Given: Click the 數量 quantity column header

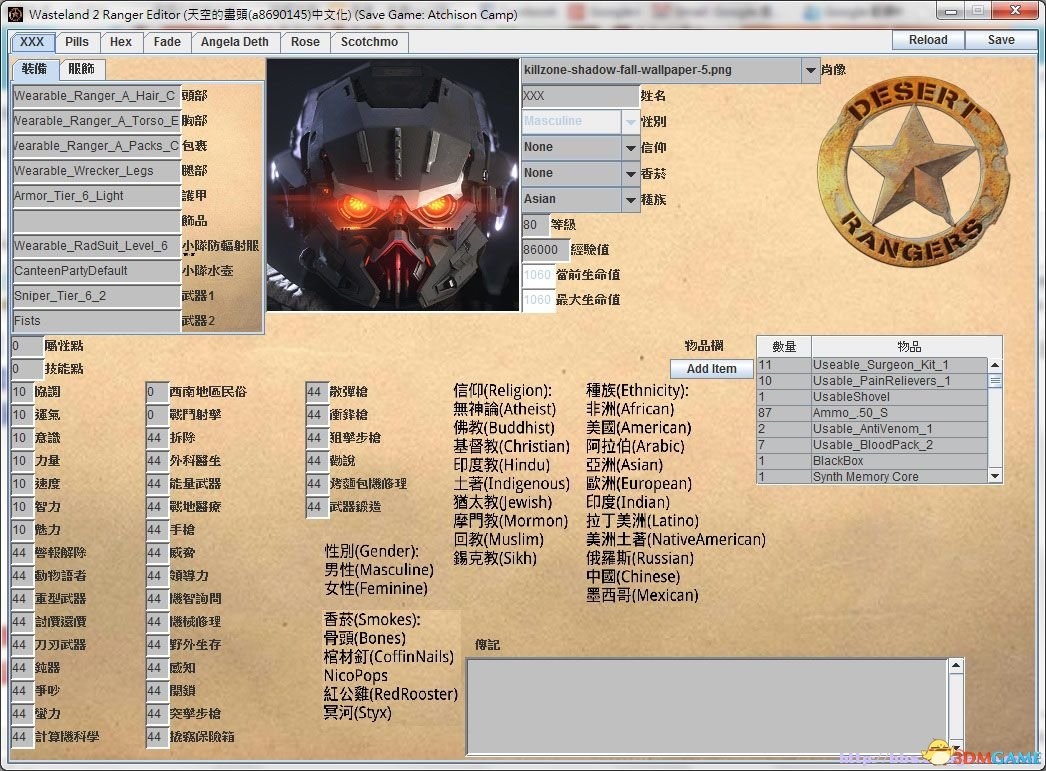Looking at the screenshot, I should (x=784, y=347).
